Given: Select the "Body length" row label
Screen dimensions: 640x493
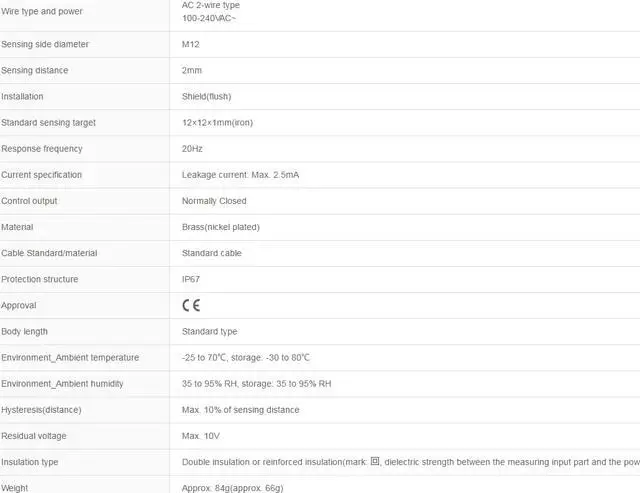Looking at the screenshot, I should tap(24, 331).
